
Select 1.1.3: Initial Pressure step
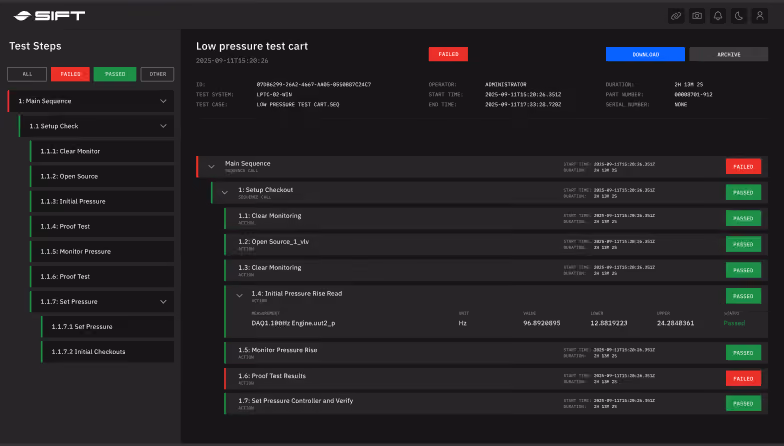[102, 201]
